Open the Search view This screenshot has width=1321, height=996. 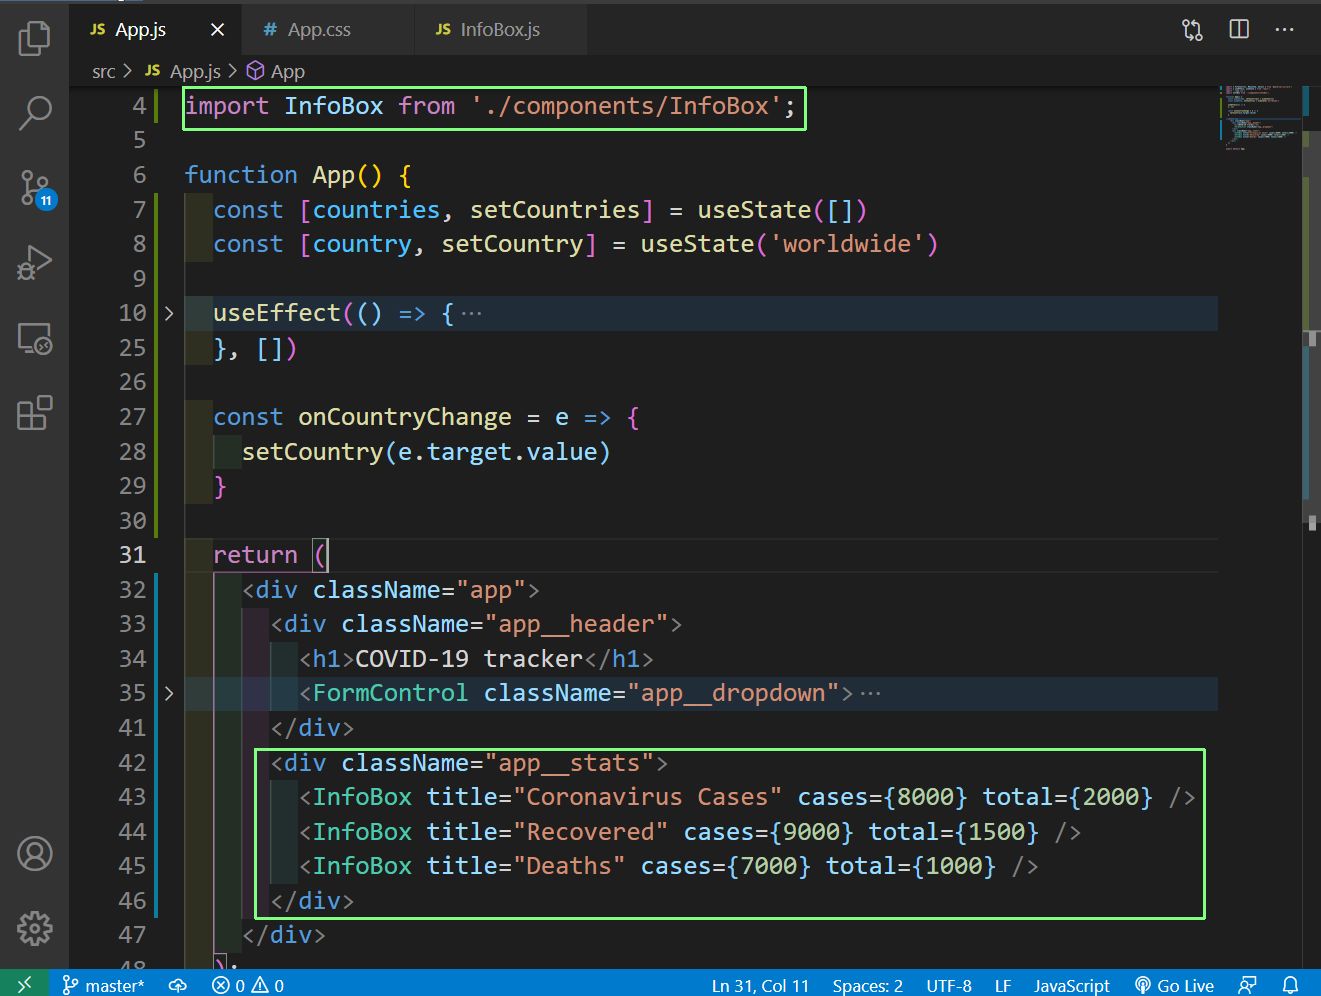click(35, 113)
